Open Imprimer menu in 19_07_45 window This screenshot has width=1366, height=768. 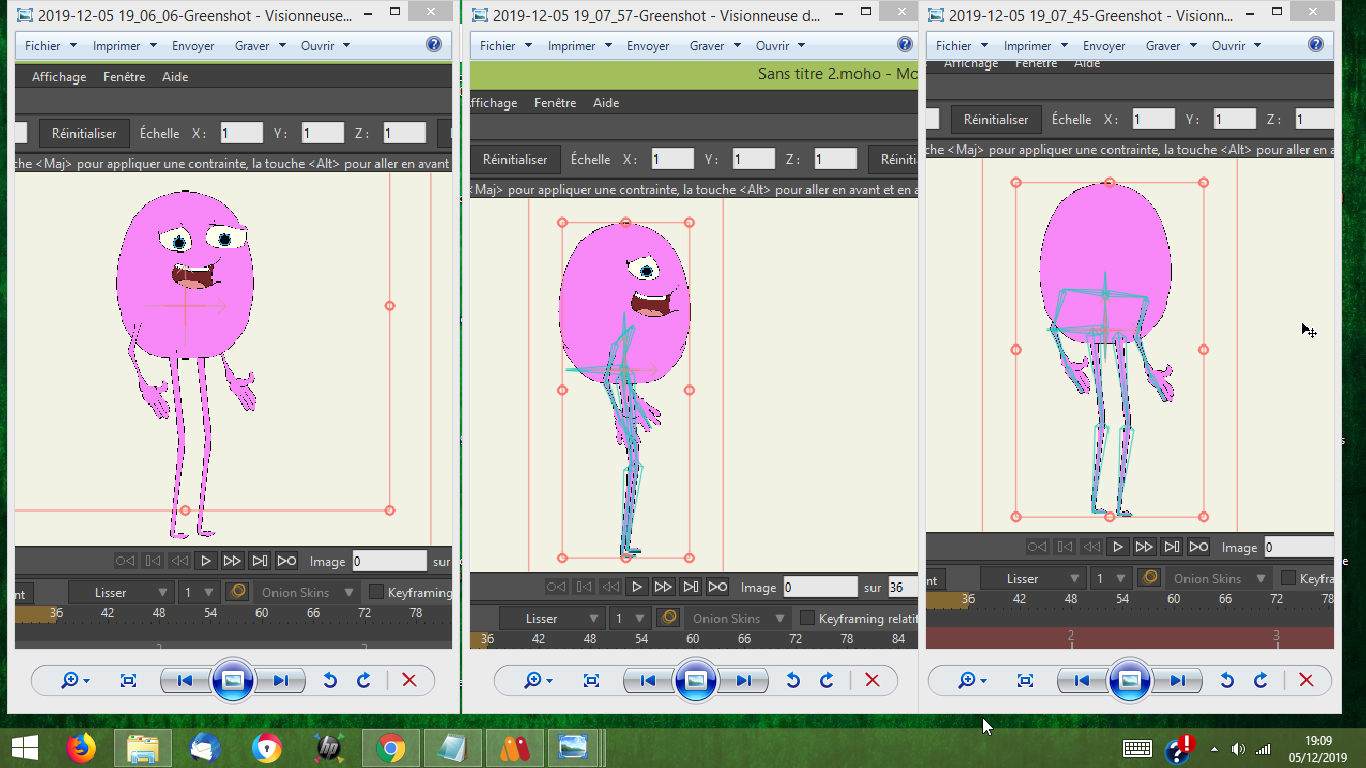pyautogui.click(x=1035, y=46)
